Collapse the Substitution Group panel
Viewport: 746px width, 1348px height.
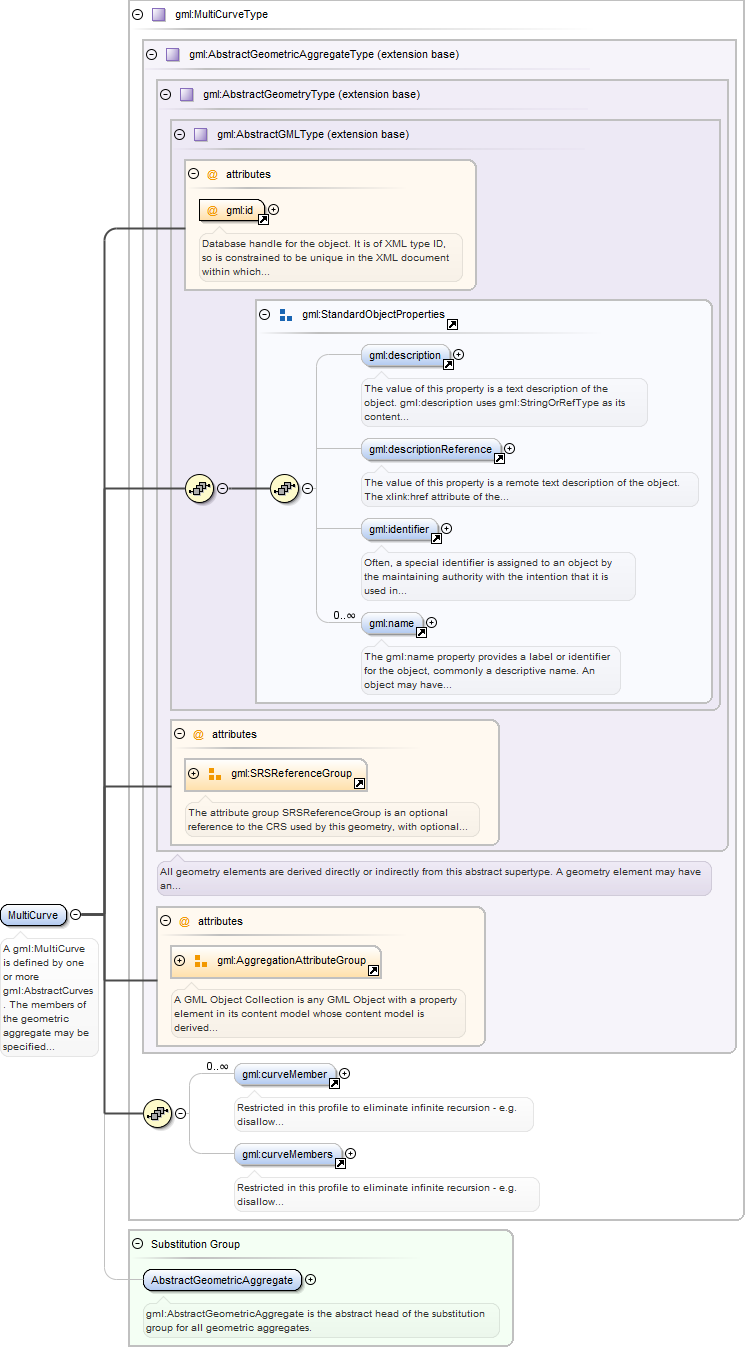(x=138, y=1244)
